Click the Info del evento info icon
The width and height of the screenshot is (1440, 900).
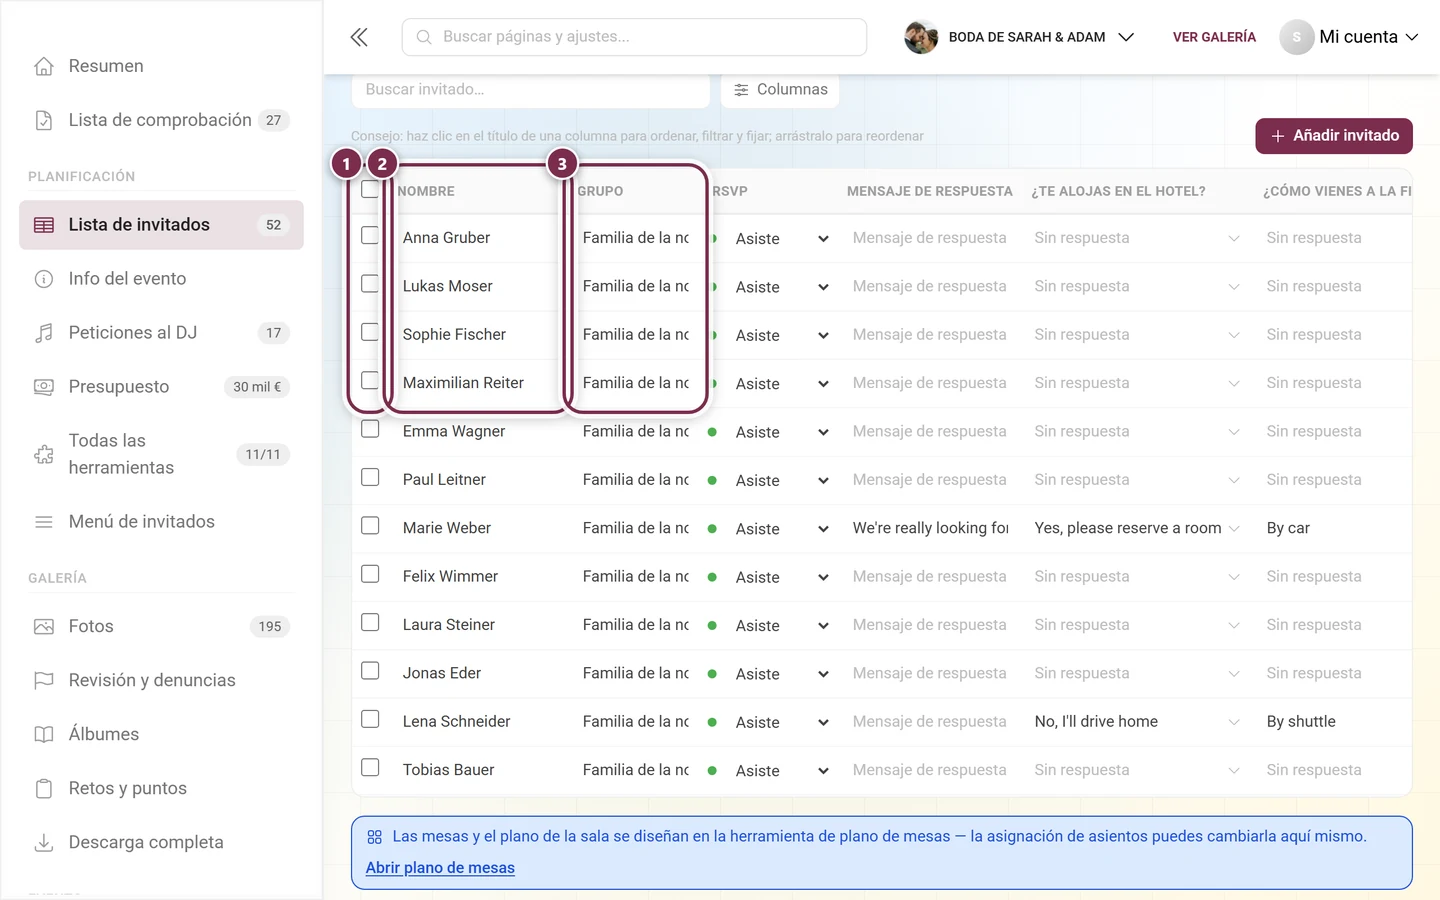click(44, 279)
